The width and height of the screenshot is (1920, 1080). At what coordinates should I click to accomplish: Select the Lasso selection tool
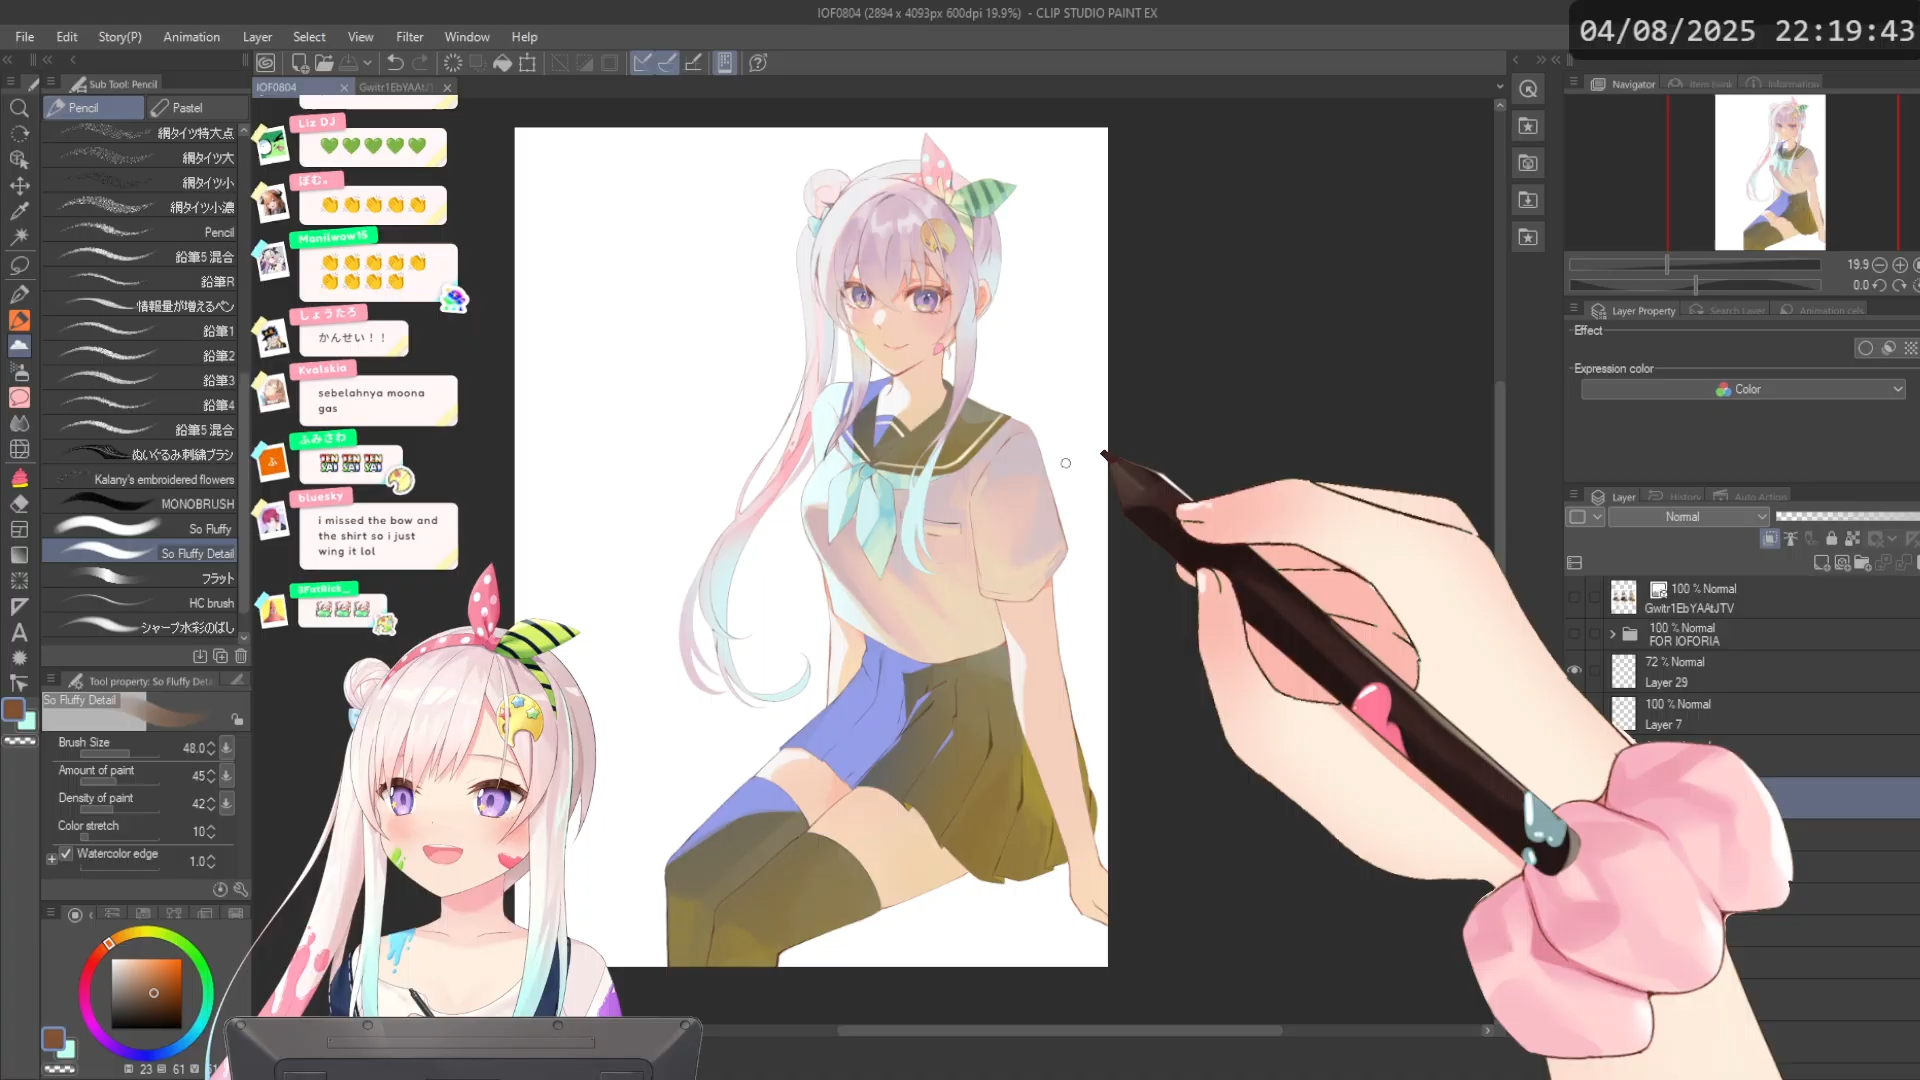(19, 265)
